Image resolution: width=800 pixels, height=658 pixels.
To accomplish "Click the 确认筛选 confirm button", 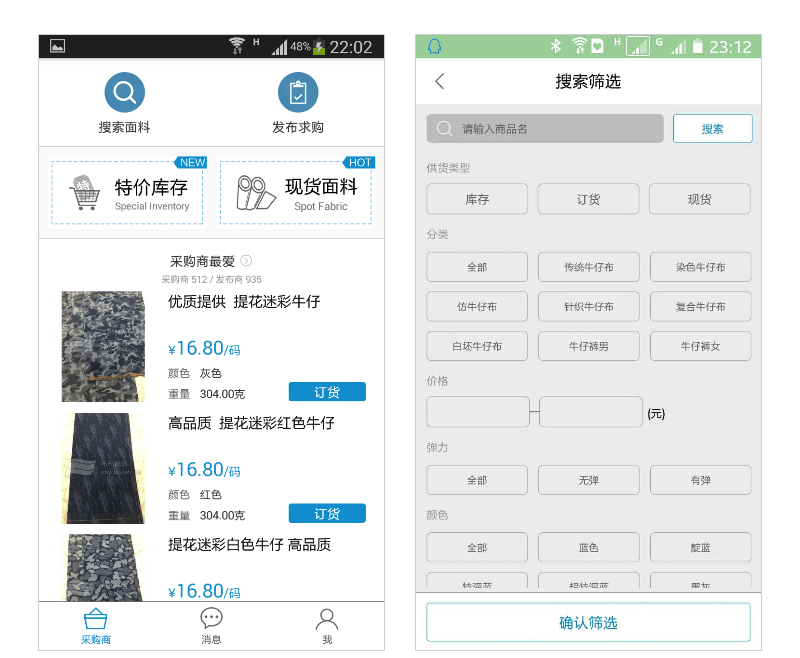I will click(x=588, y=622).
